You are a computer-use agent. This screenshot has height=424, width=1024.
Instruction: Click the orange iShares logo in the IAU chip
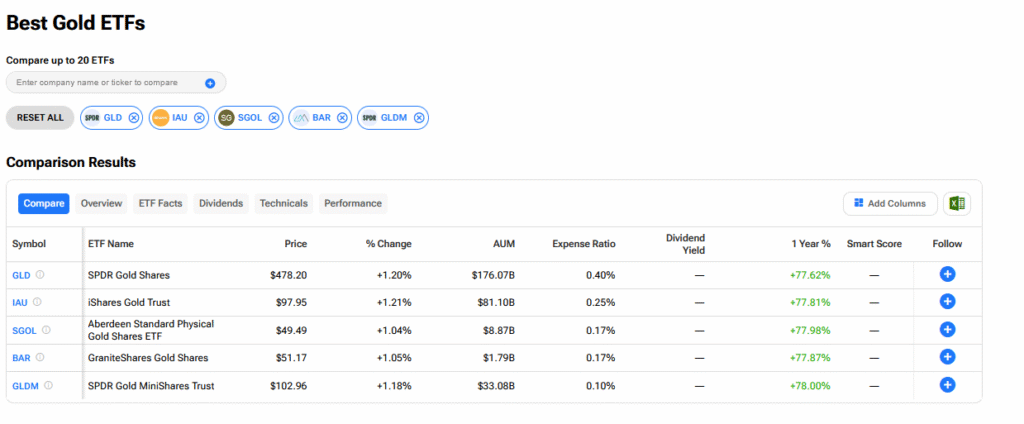point(161,118)
